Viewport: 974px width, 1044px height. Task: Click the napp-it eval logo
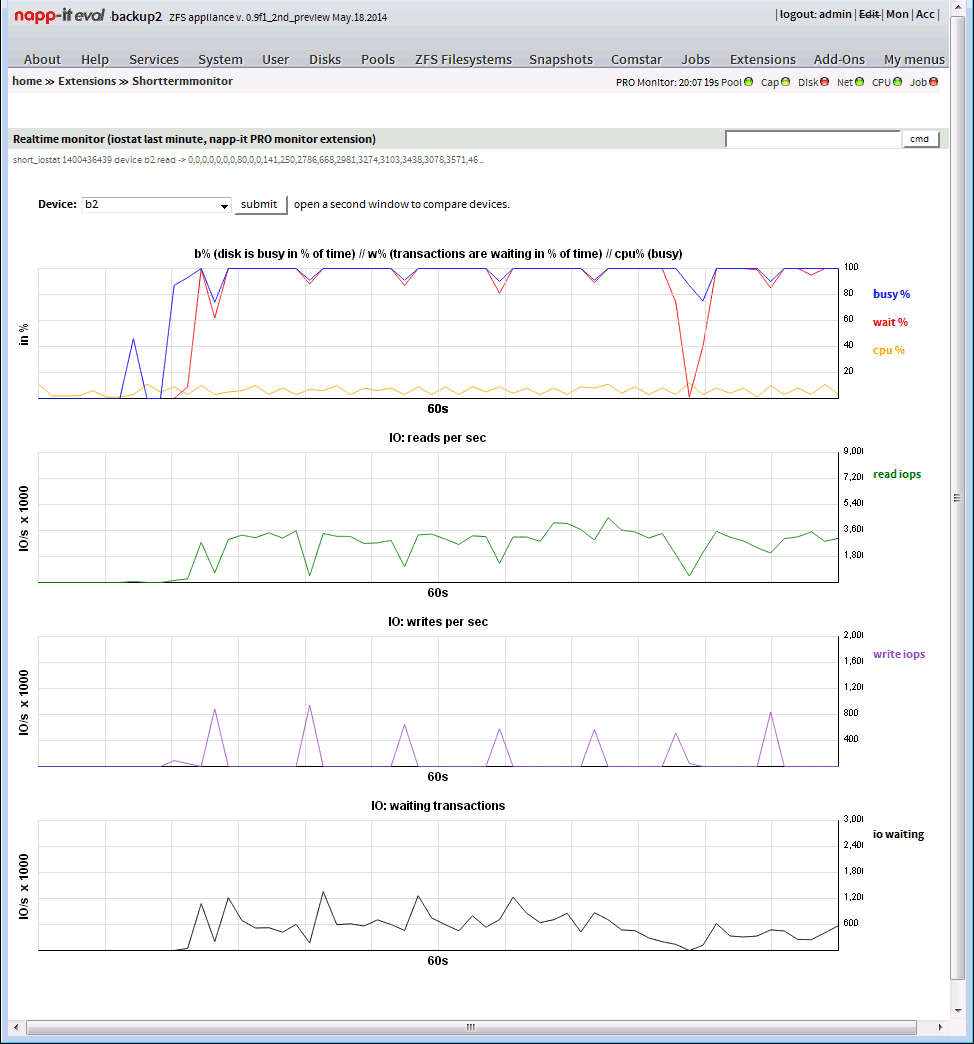pyautogui.click(x=59, y=16)
